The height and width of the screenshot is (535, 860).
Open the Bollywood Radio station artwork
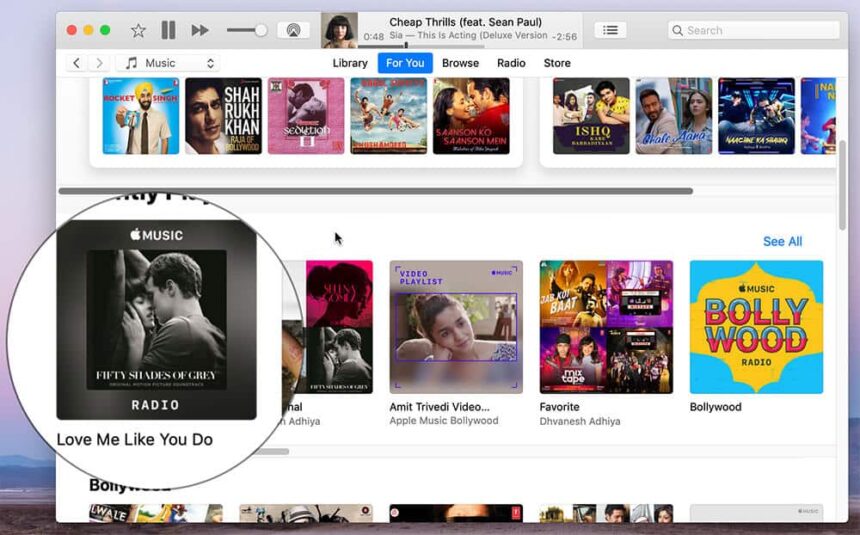tap(756, 327)
